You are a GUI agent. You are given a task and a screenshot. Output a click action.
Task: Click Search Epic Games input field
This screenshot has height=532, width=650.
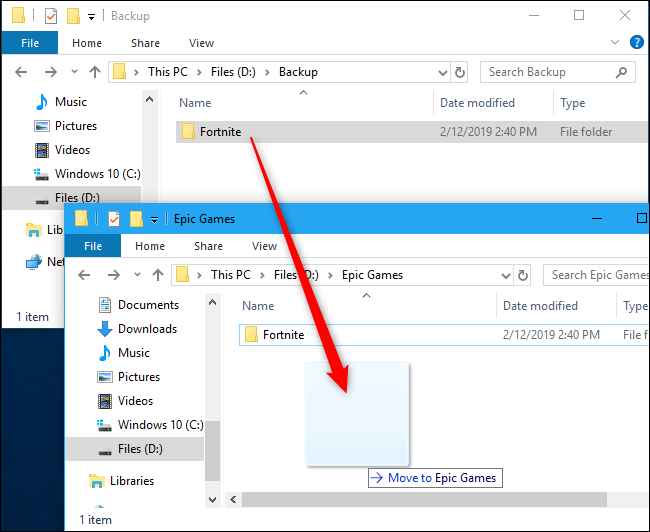596,275
